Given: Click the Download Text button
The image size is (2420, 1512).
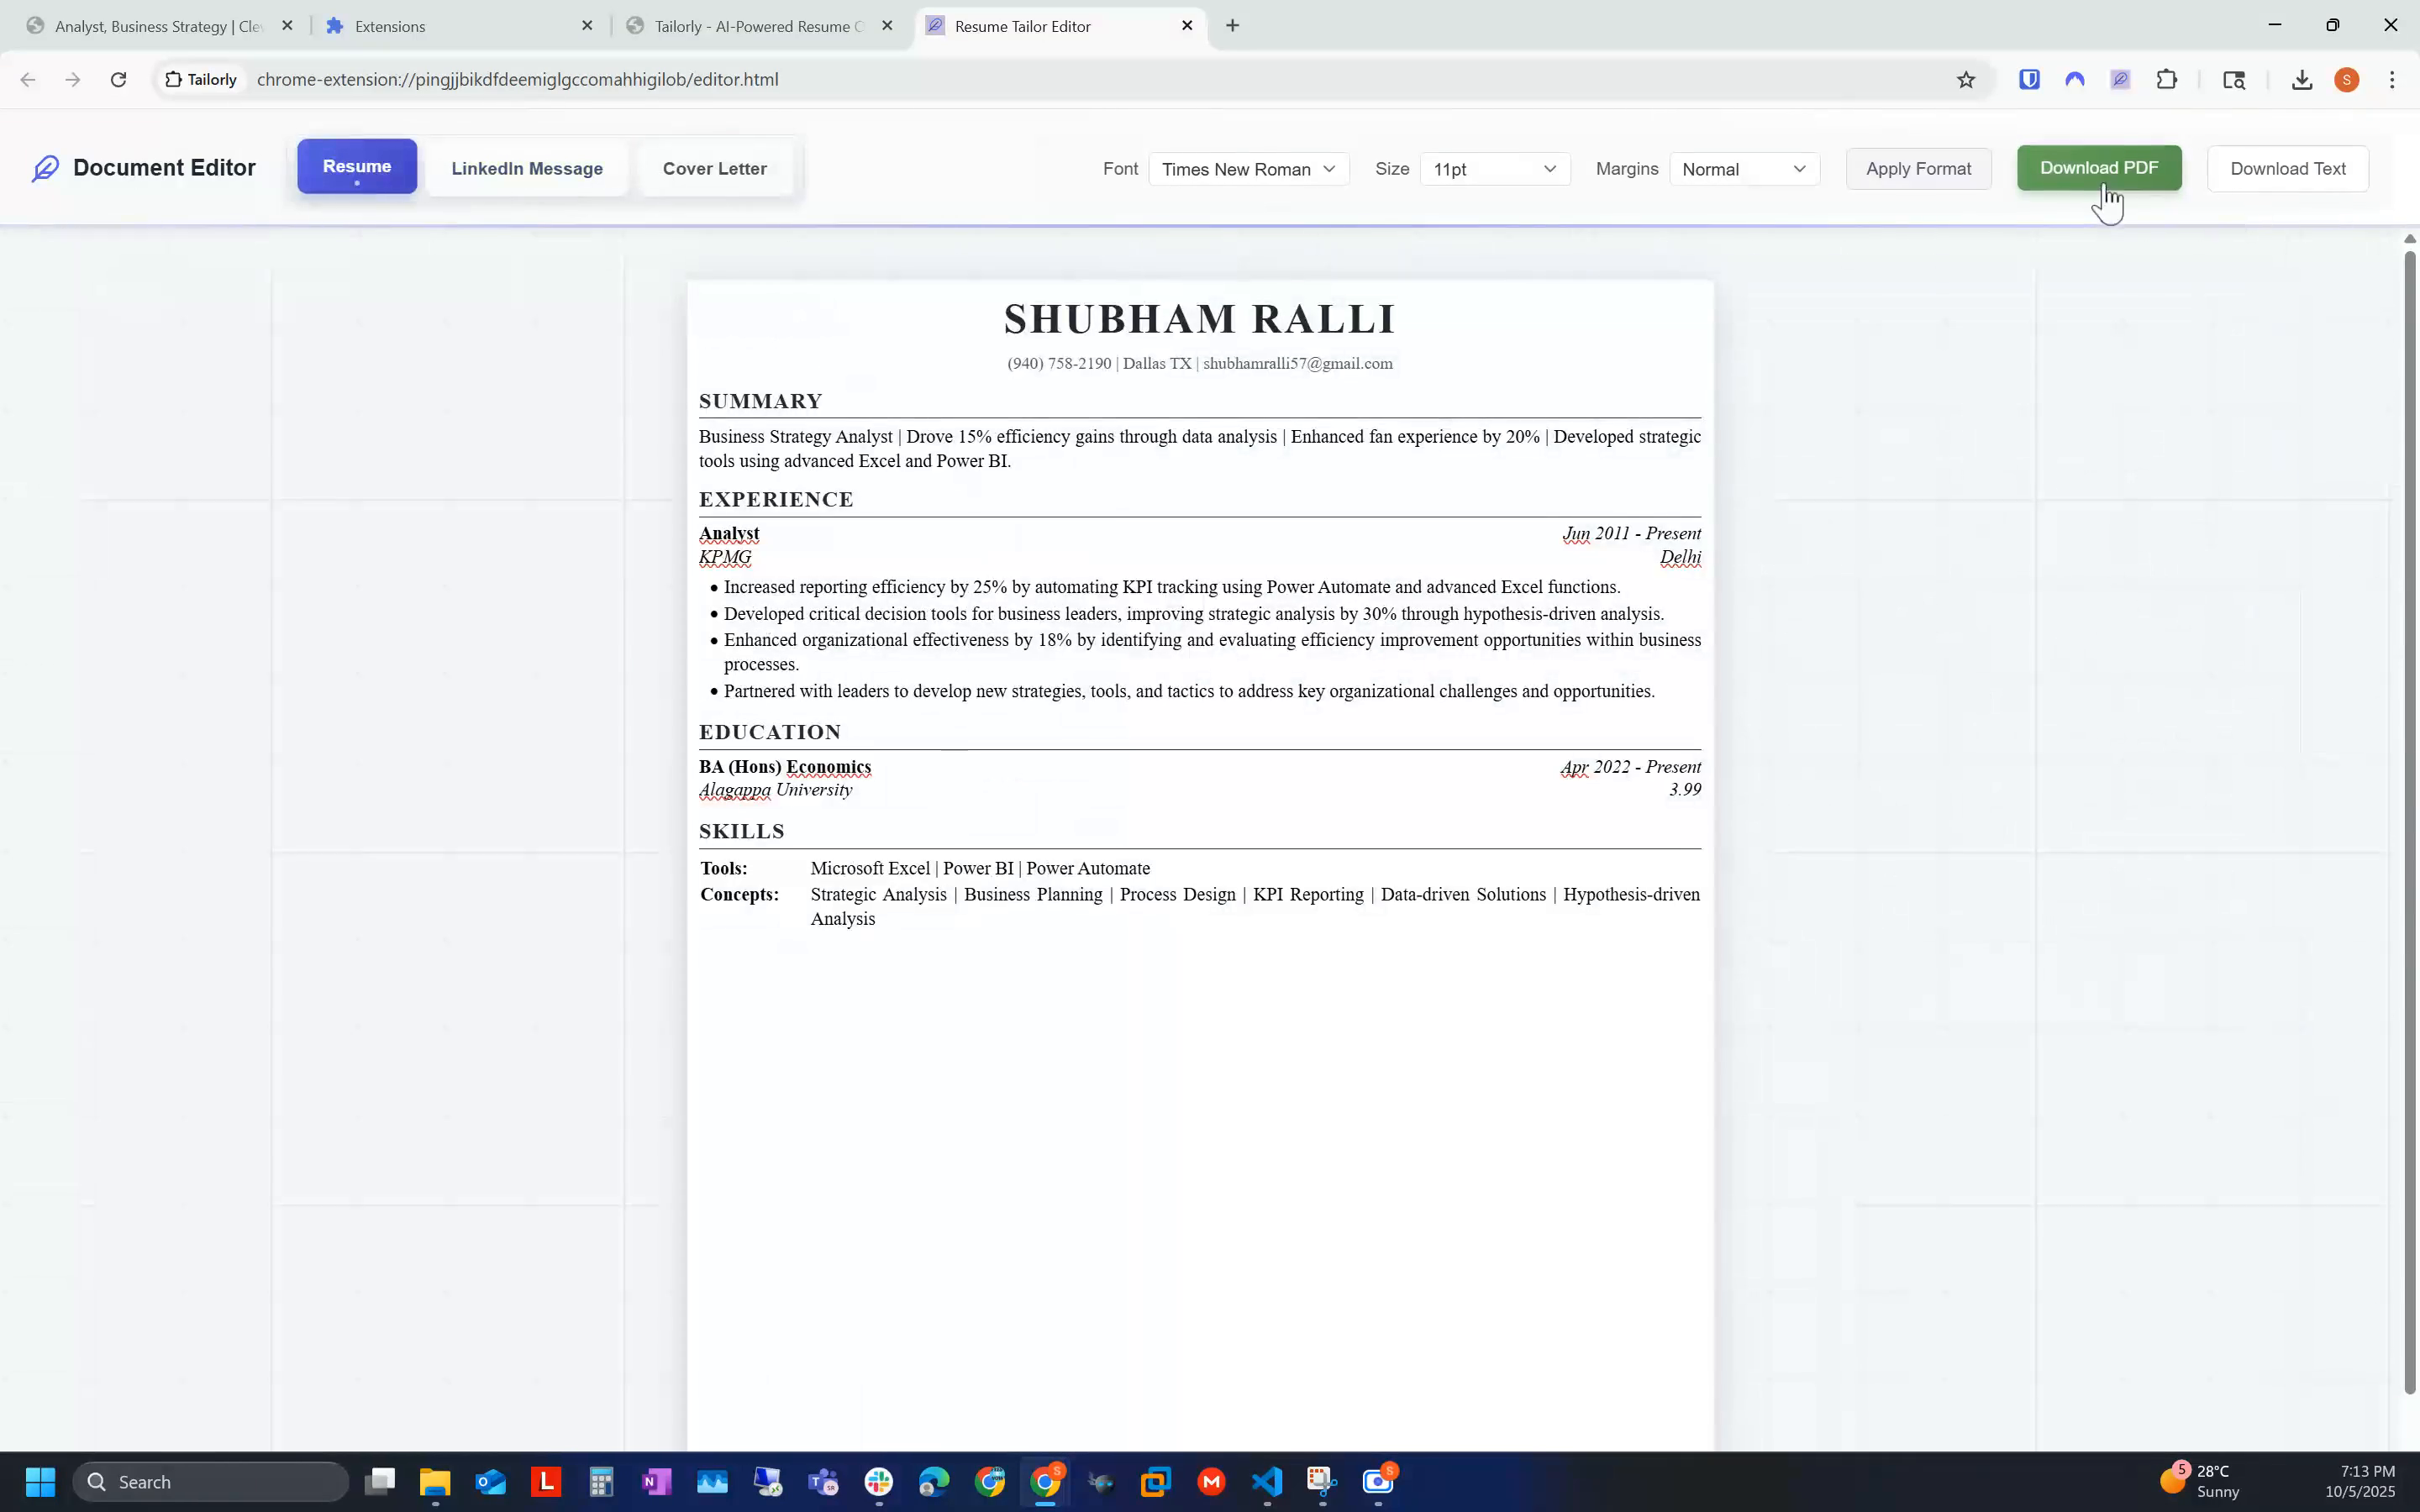Looking at the screenshot, I should coord(2287,168).
